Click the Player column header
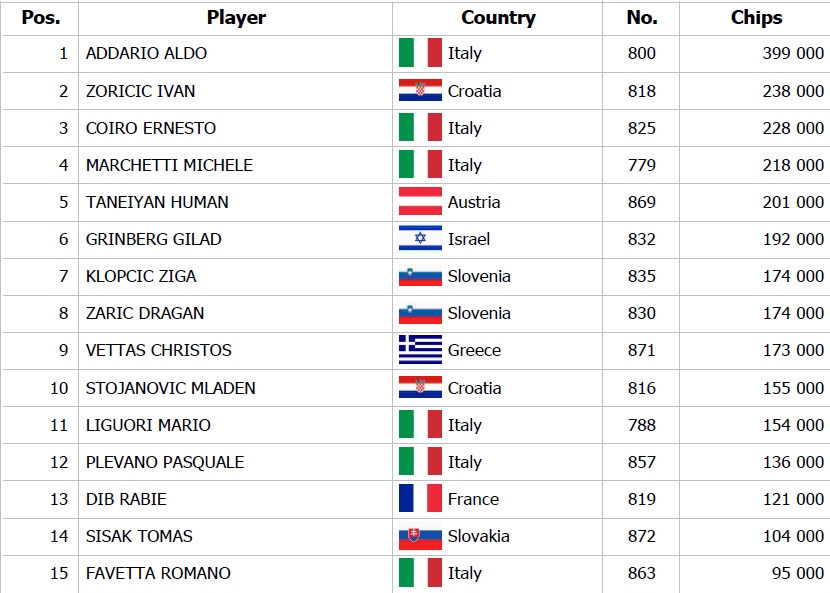This screenshot has width=830, height=593. (235, 17)
